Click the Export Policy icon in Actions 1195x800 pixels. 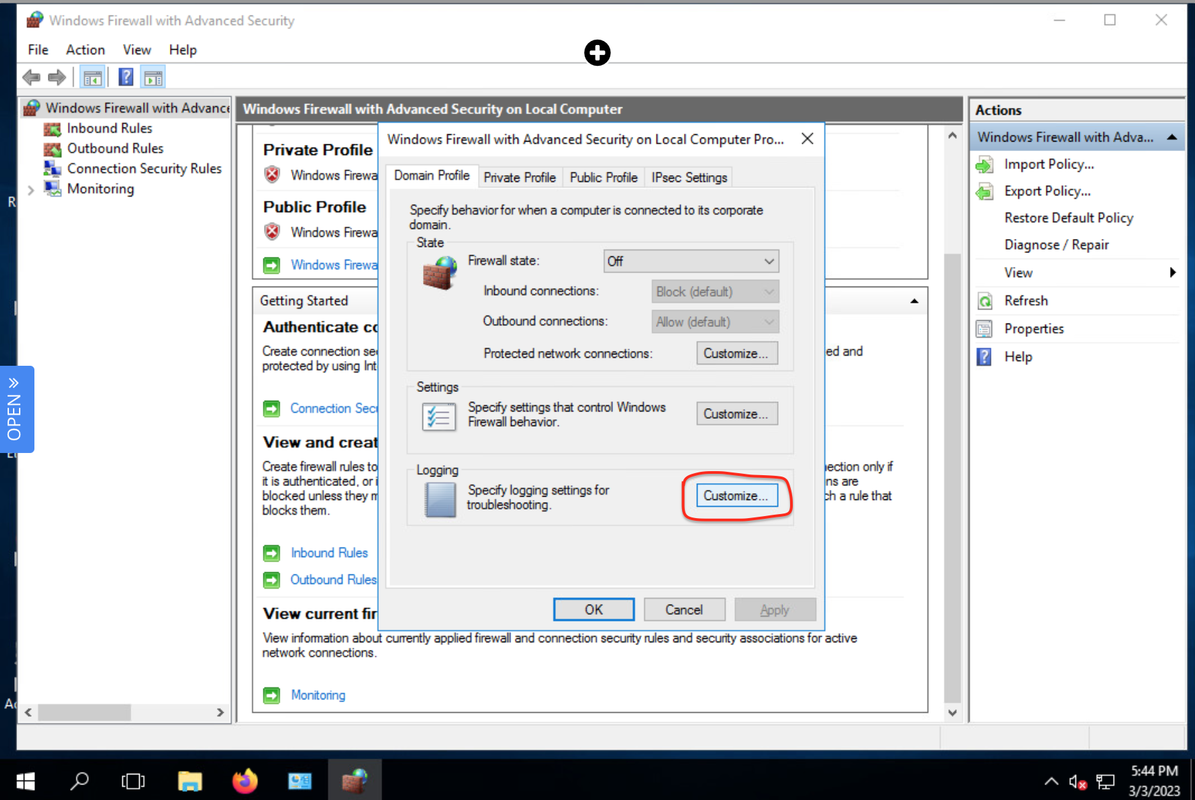coord(985,191)
